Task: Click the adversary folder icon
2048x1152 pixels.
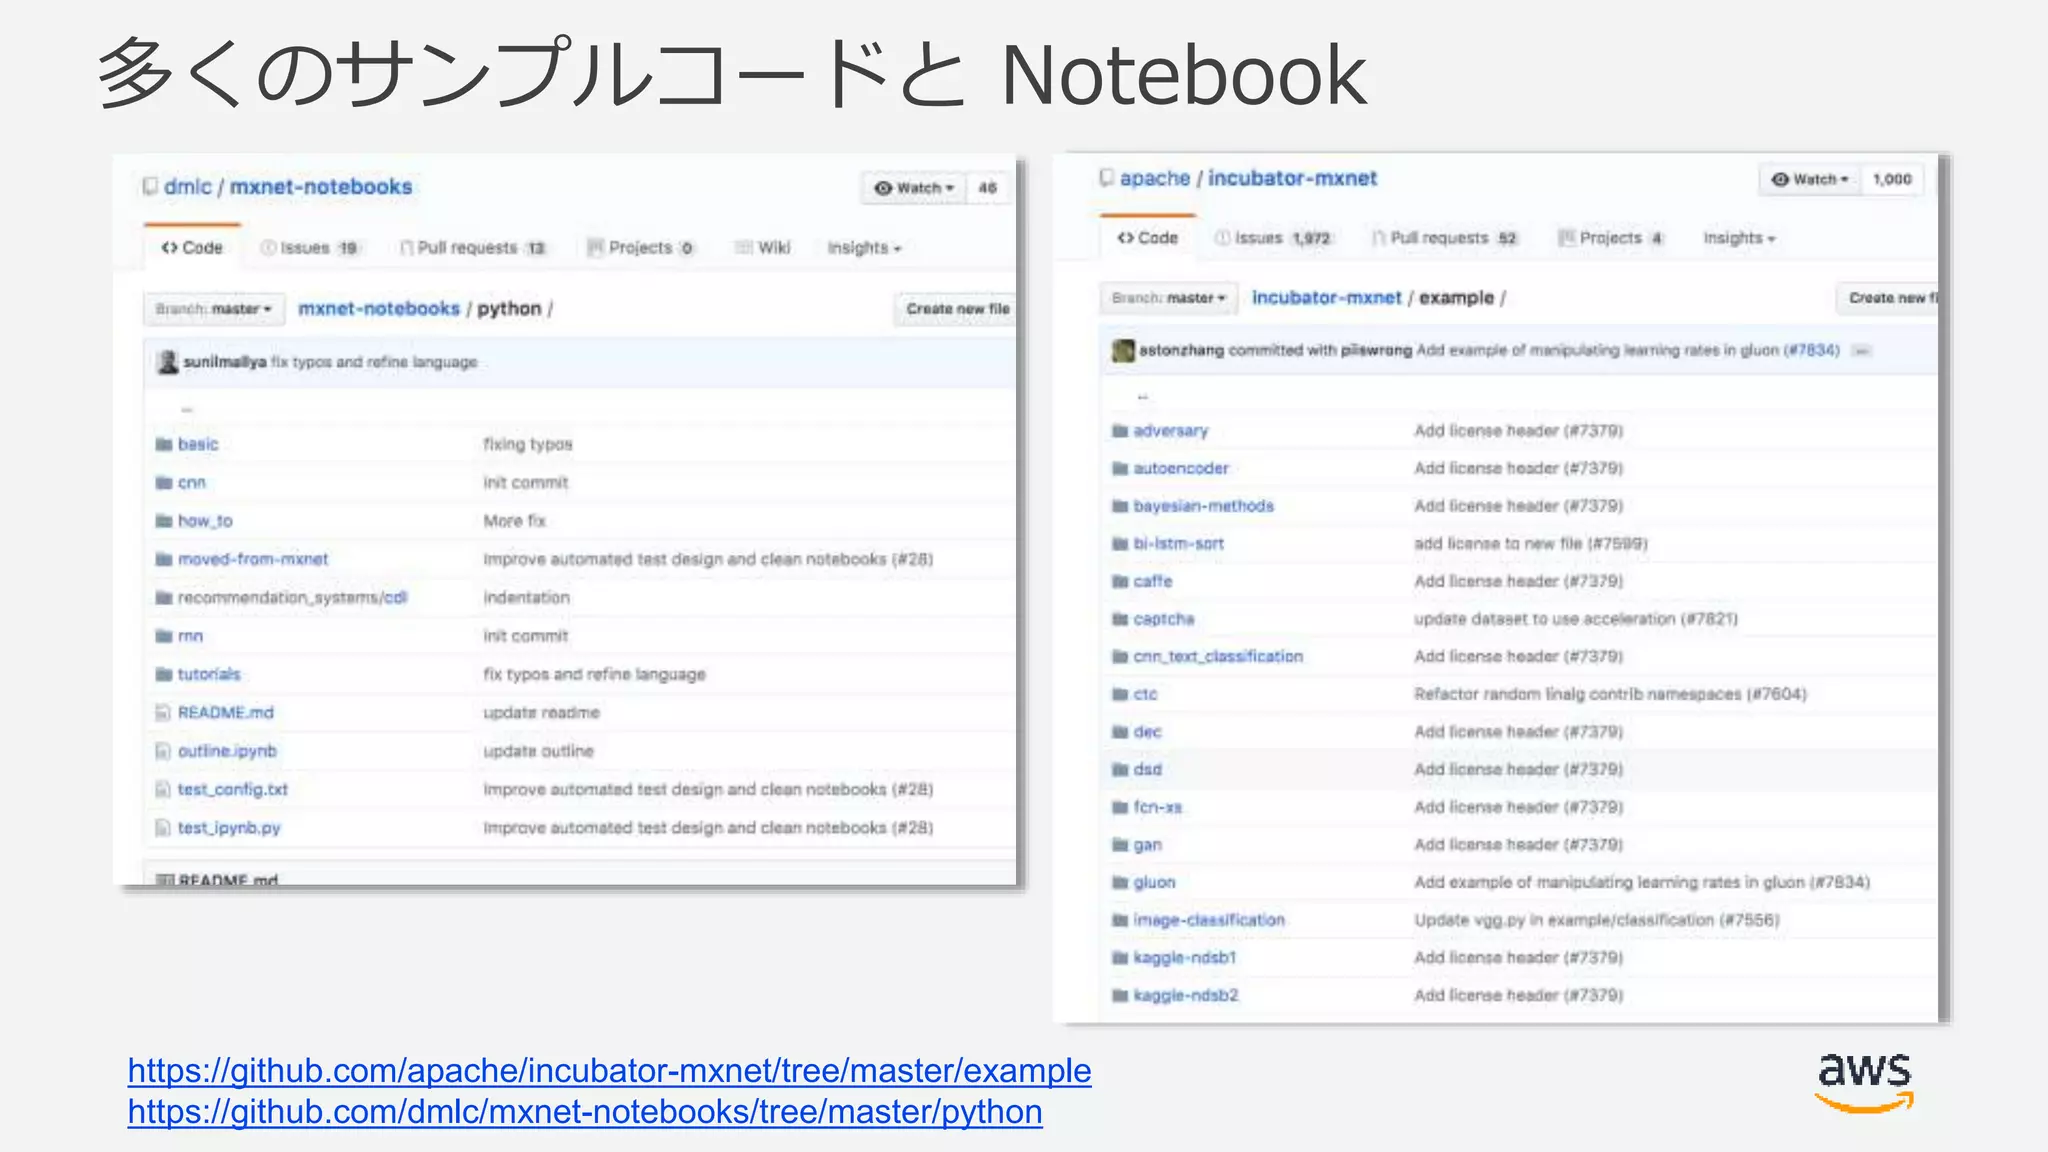Action: [1120, 431]
